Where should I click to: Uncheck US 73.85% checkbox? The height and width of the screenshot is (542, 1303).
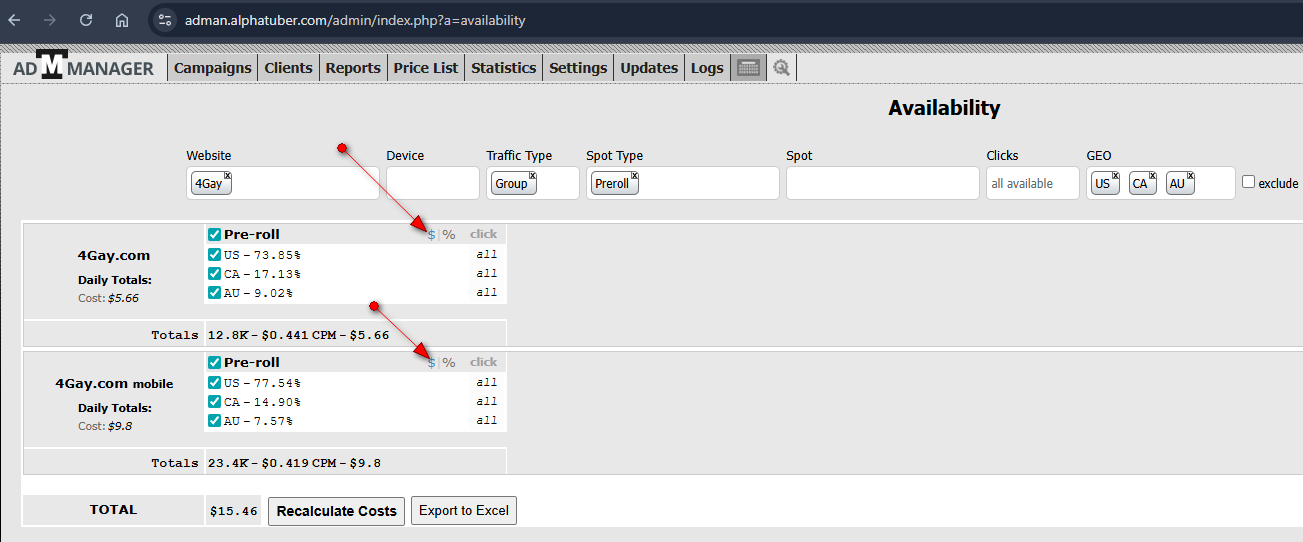(x=214, y=254)
